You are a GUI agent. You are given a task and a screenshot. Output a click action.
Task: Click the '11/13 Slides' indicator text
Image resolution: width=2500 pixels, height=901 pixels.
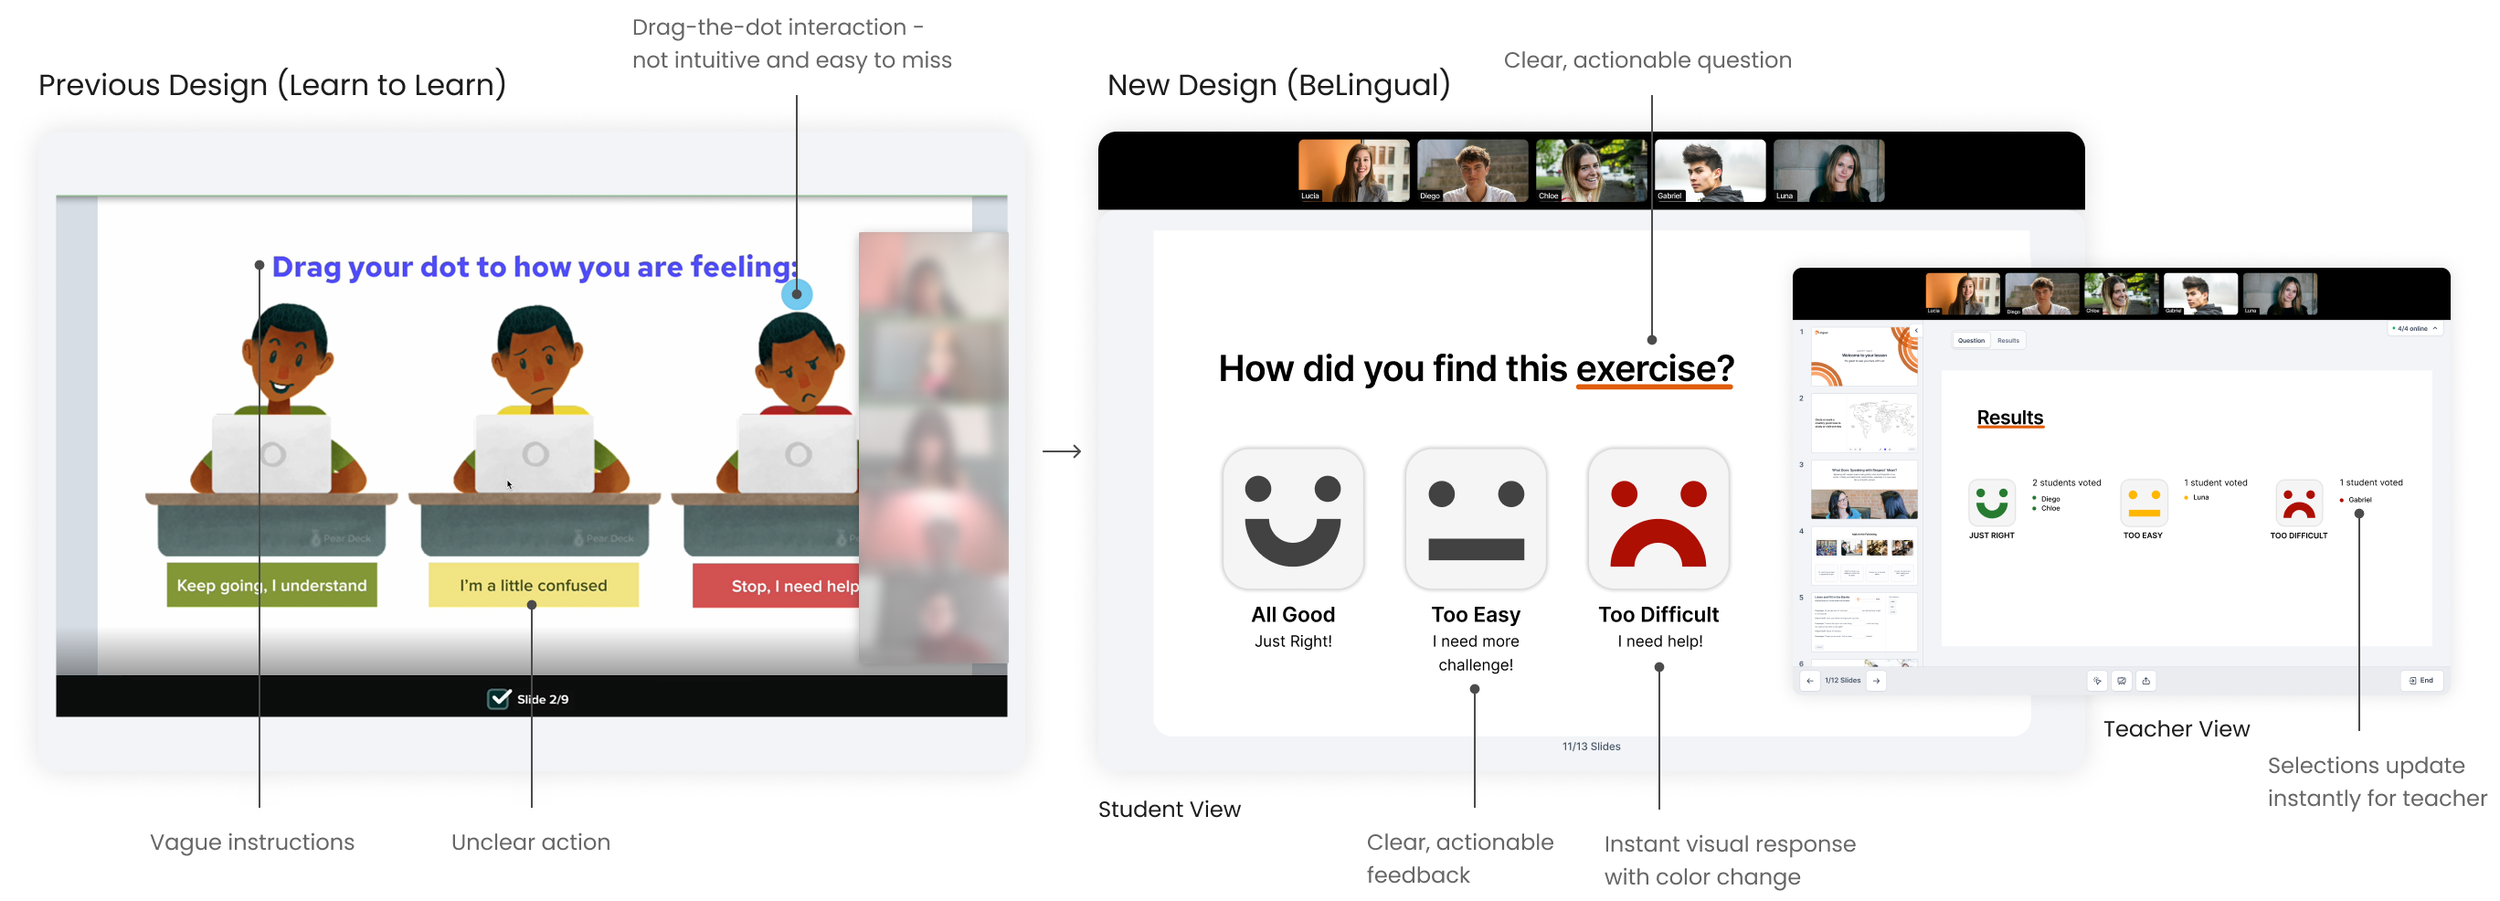point(1591,747)
